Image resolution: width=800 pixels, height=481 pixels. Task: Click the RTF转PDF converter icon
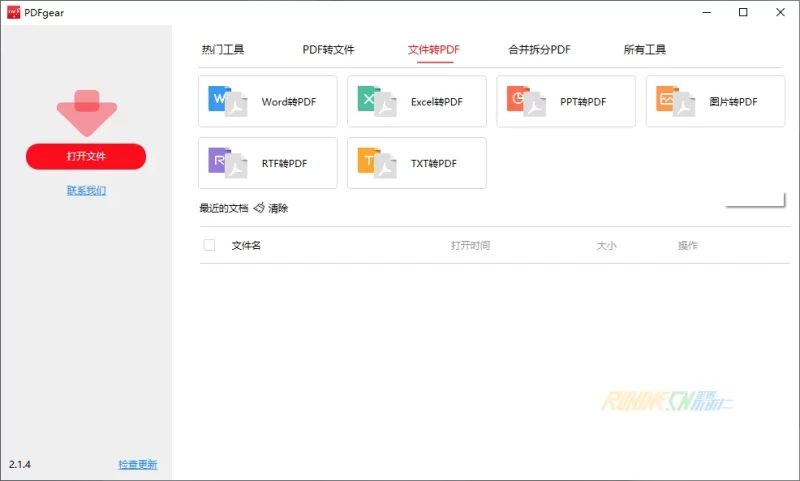(x=227, y=163)
